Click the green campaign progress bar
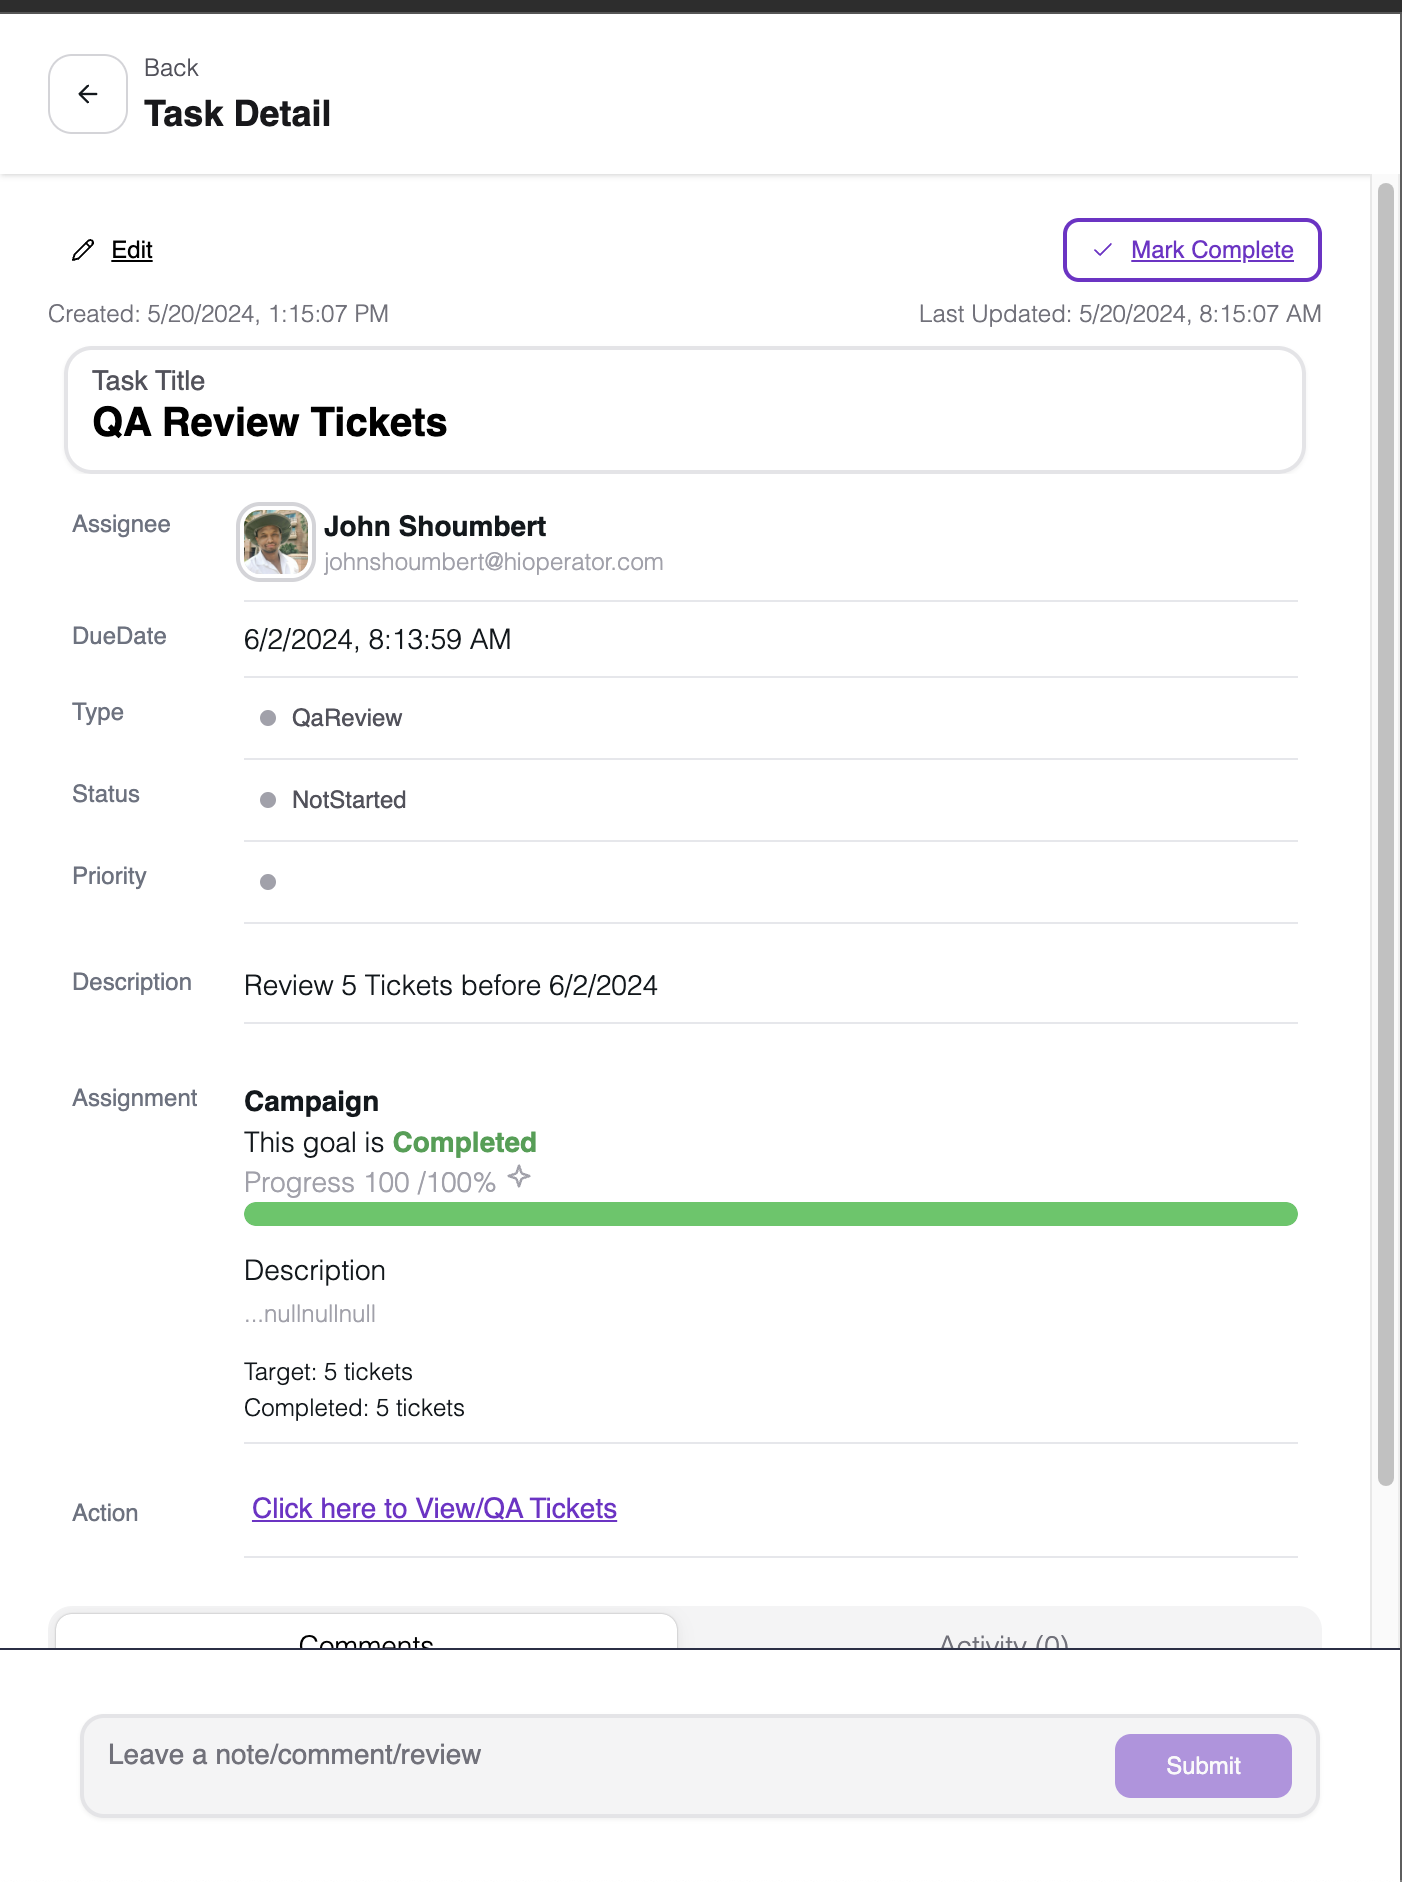 (x=770, y=1215)
